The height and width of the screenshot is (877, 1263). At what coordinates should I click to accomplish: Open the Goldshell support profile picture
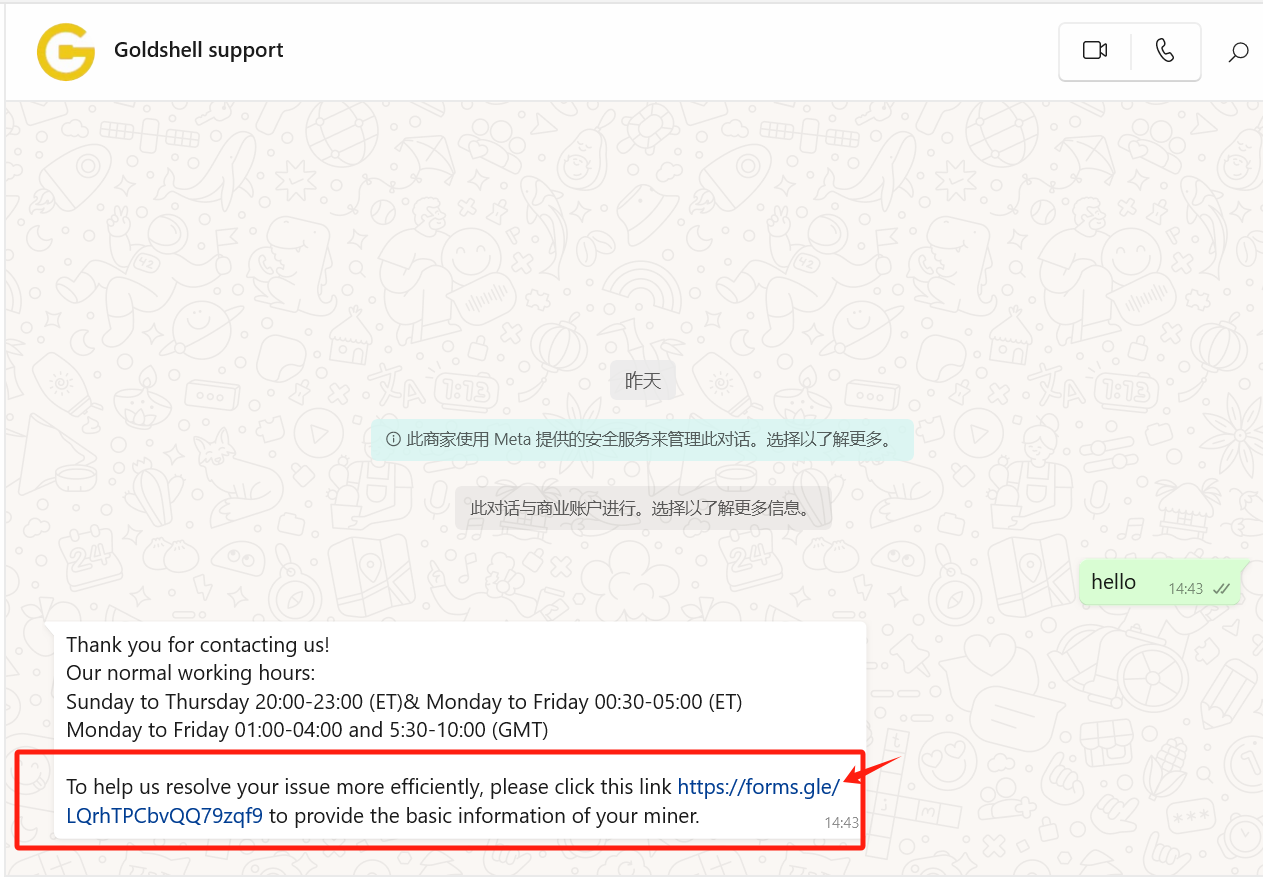(66, 51)
